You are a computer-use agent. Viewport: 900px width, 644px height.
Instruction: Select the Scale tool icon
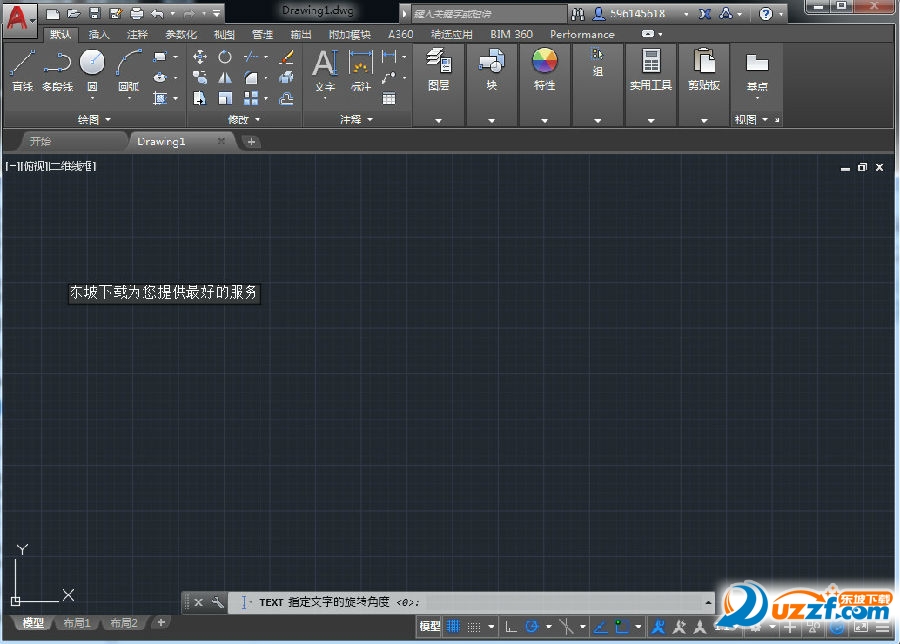(225, 98)
